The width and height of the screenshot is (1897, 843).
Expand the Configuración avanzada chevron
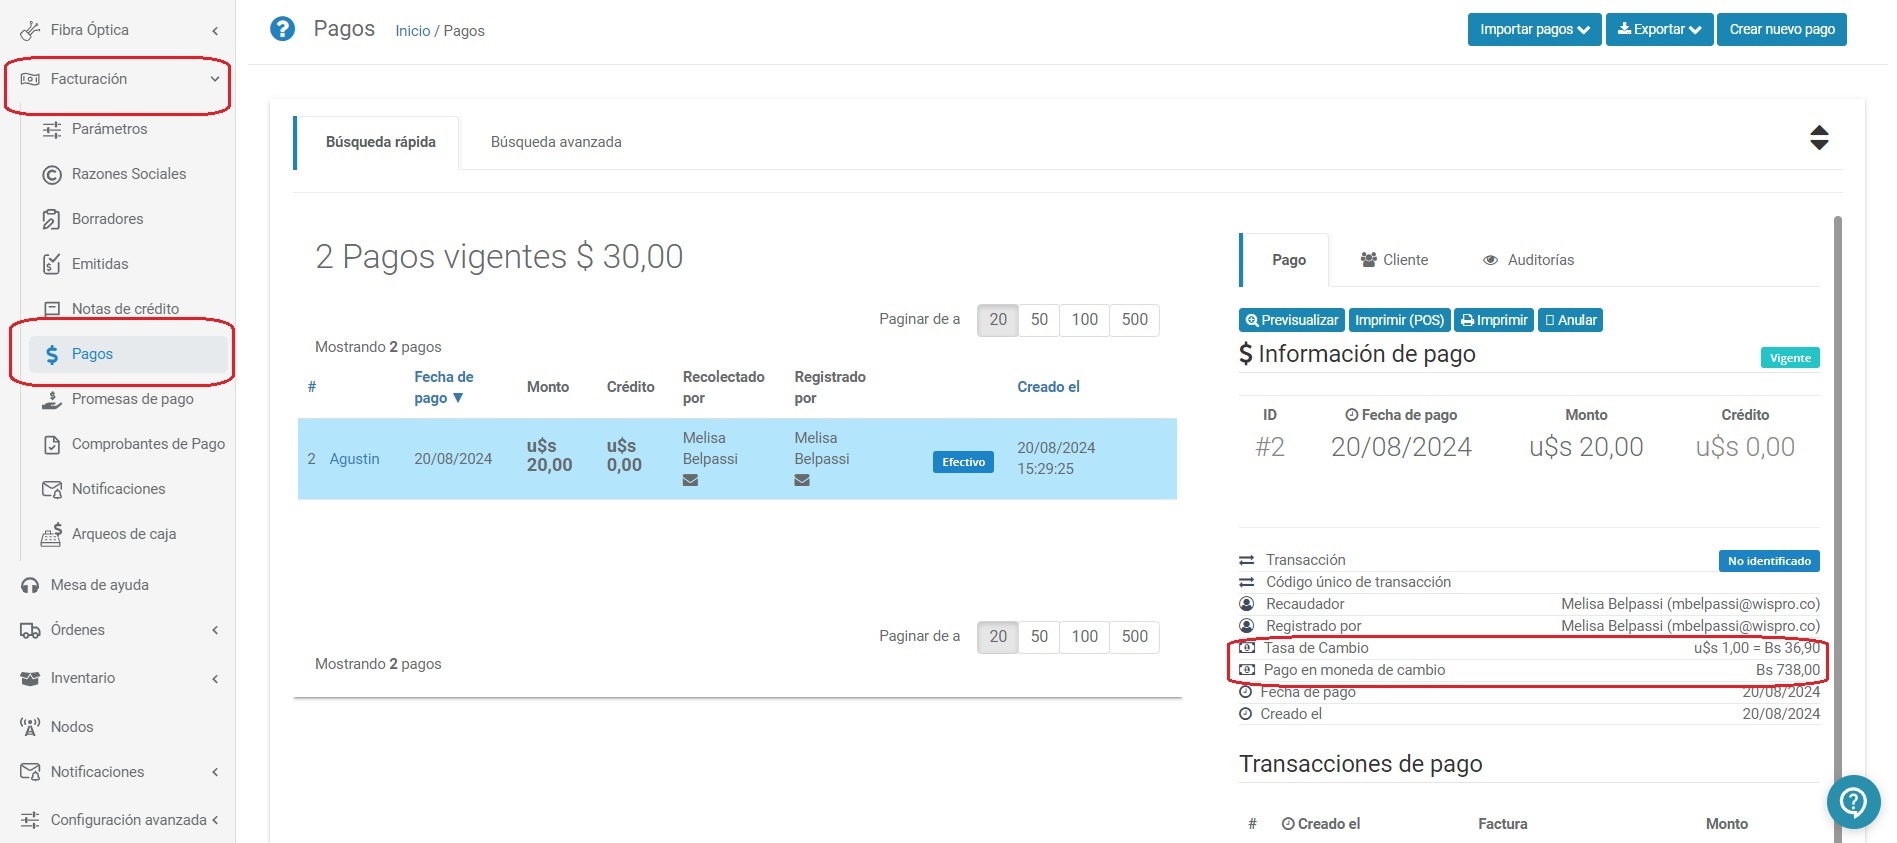coord(215,820)
